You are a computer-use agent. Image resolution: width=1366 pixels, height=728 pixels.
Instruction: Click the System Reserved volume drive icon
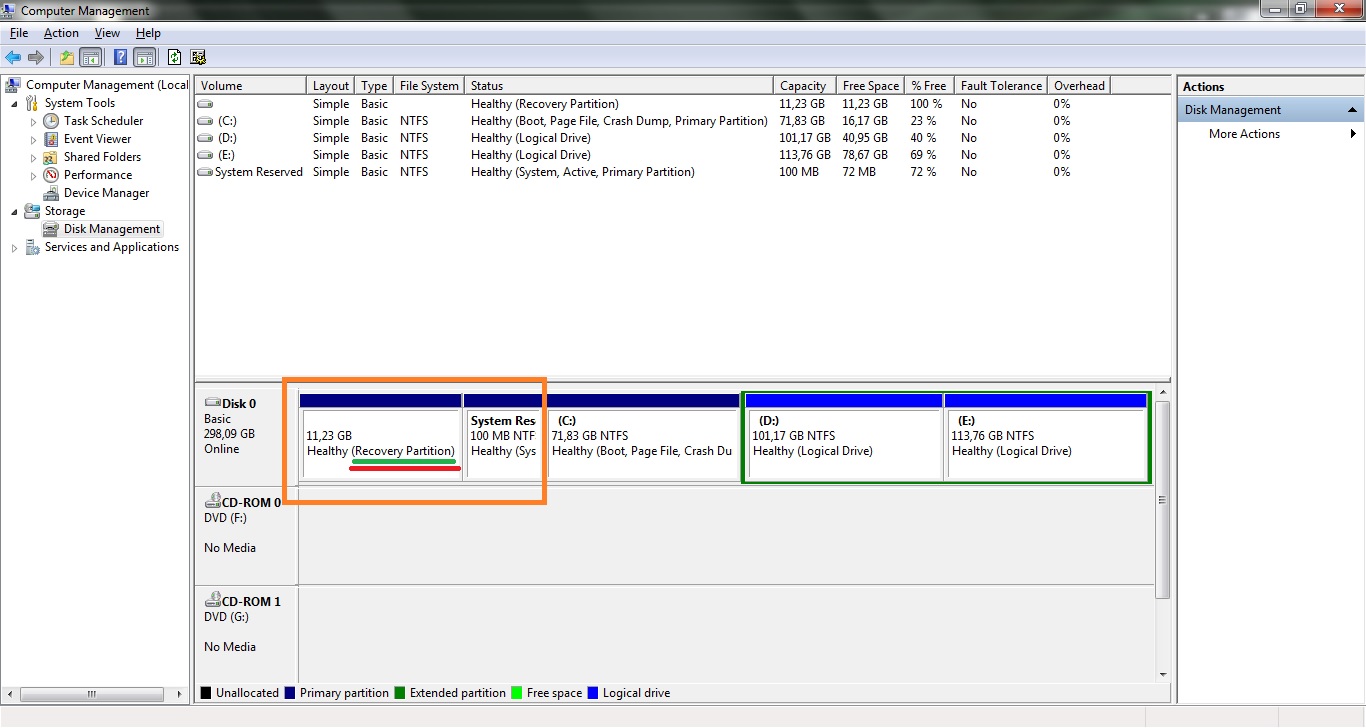tap(205, 172)
